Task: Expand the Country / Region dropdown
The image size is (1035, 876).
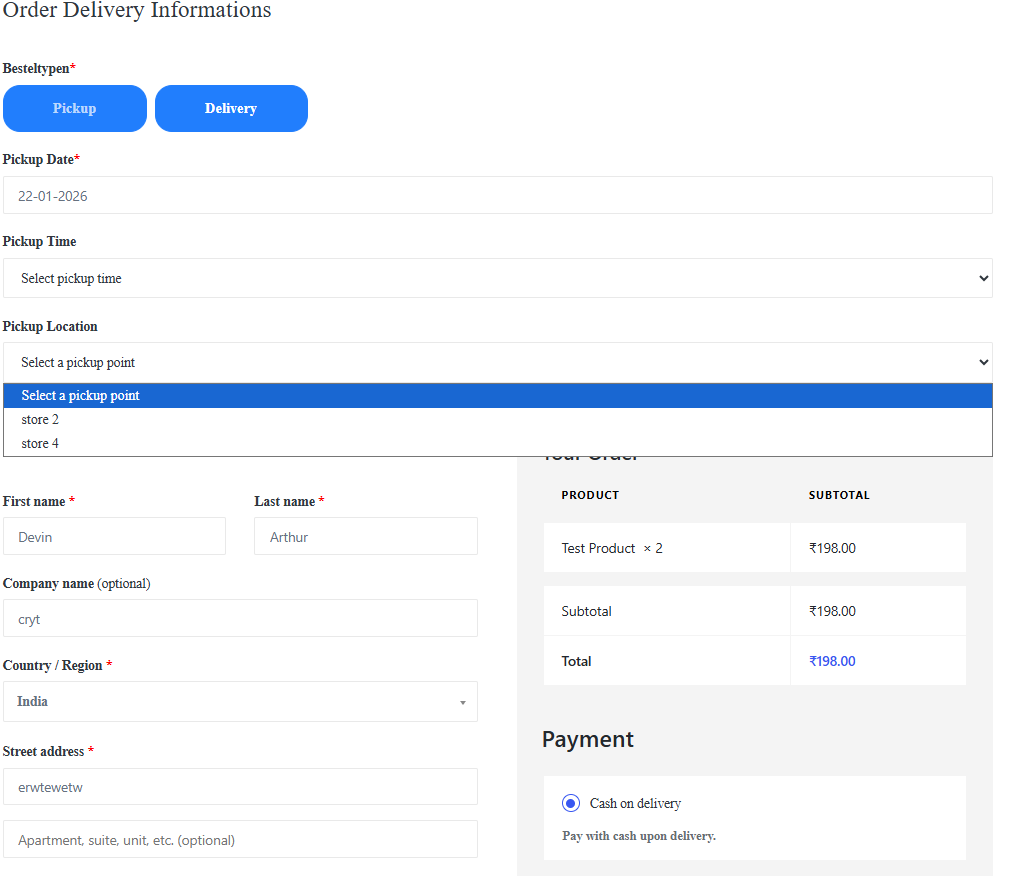Action: (240, 702)
